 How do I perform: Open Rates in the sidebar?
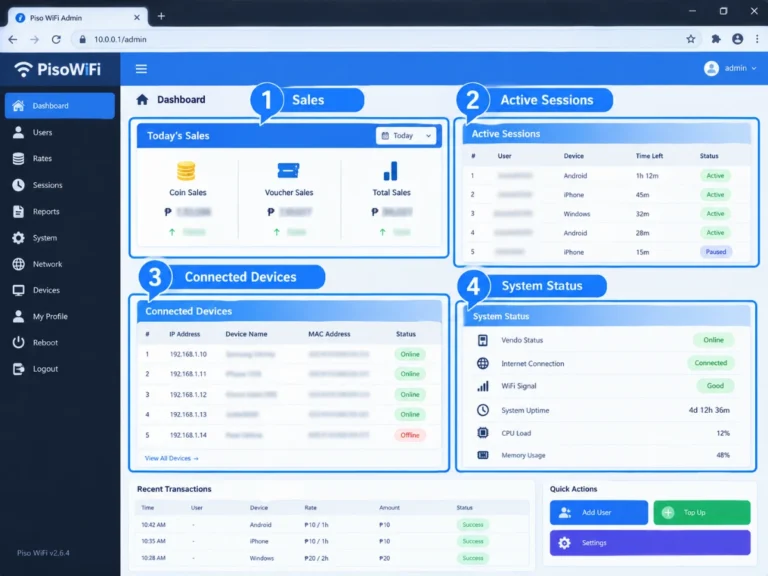coord(60,159)
